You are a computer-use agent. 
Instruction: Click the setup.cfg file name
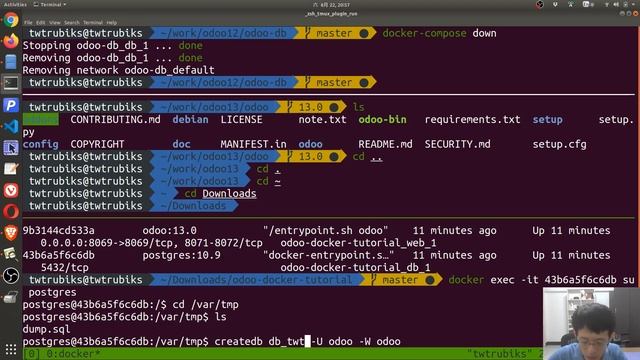coord(560,144)
